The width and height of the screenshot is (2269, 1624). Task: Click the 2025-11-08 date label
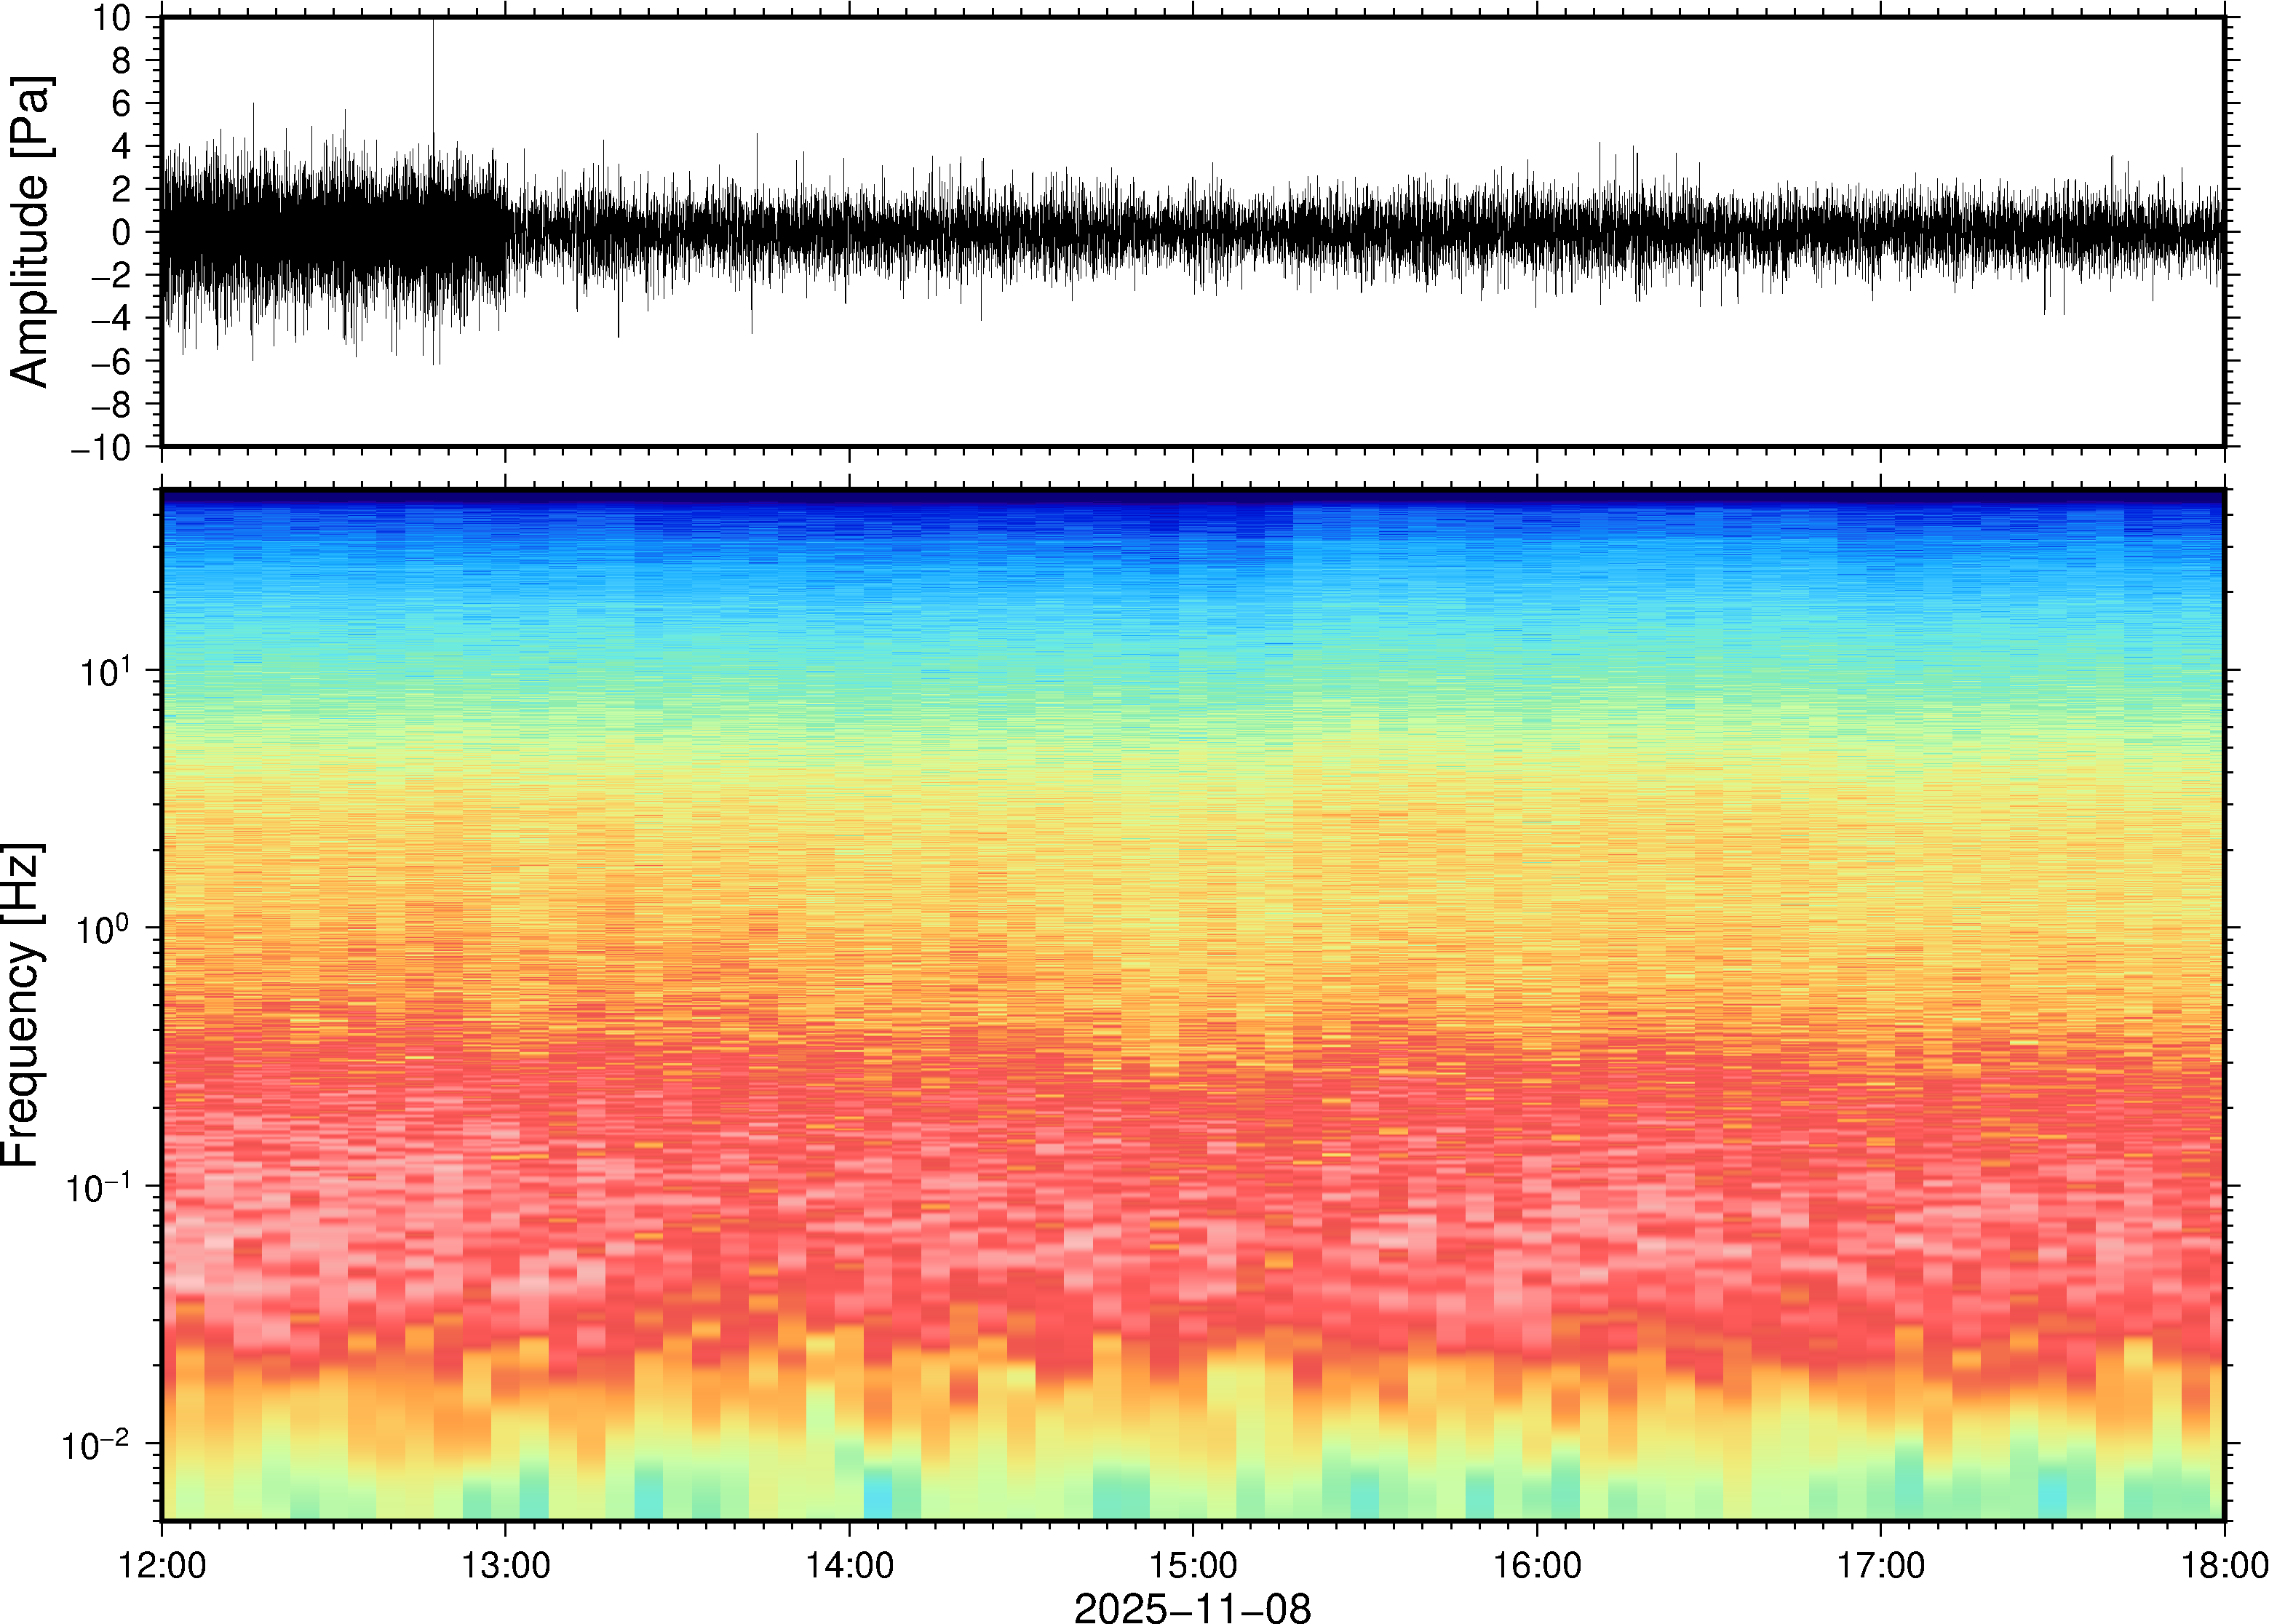click(1191, 1607)
